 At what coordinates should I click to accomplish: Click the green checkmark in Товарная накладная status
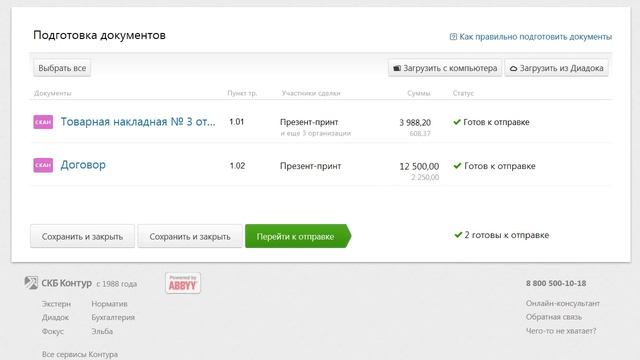coord(457,122)
